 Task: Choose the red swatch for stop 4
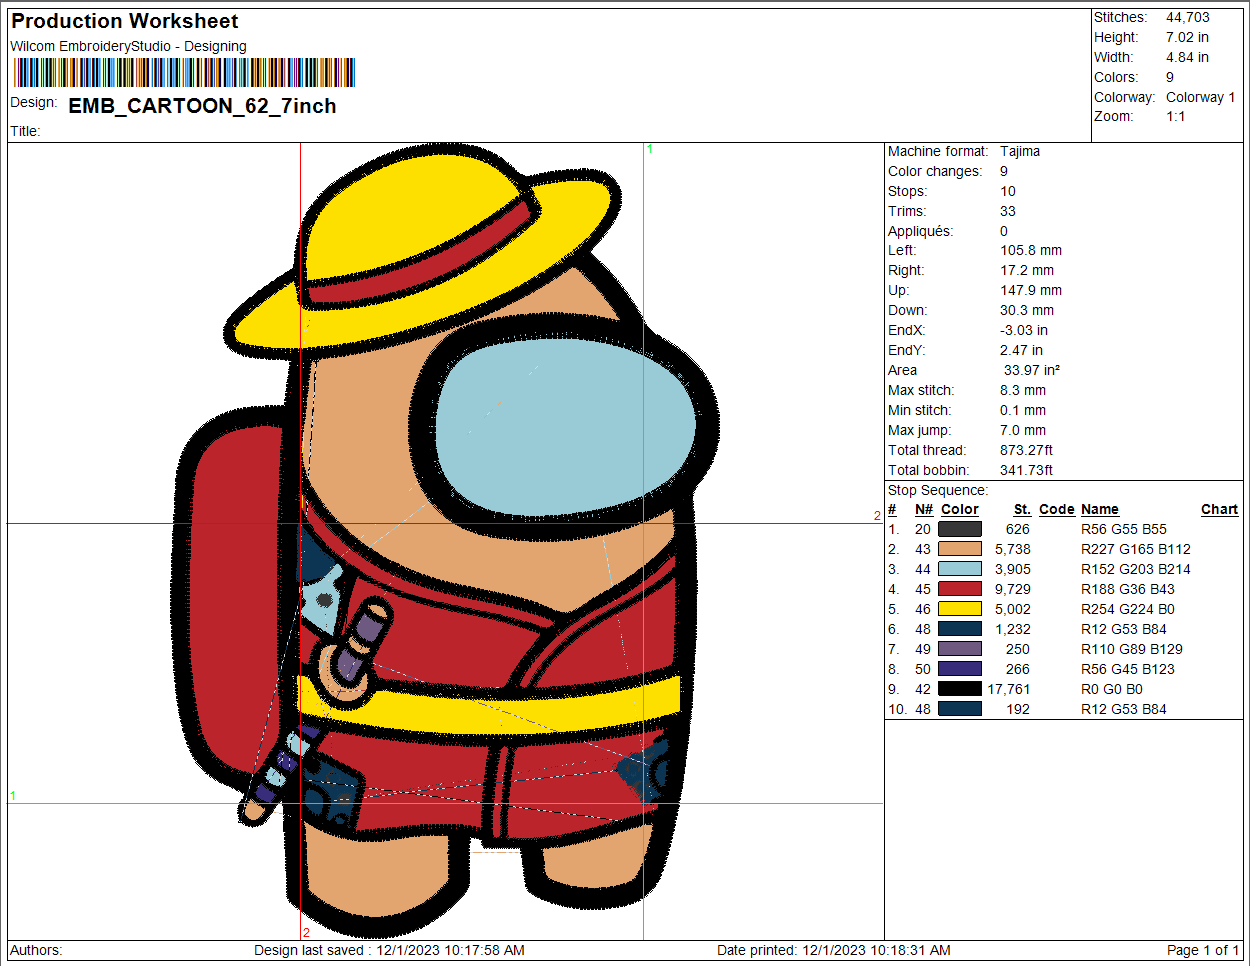(x=959, y=589)
